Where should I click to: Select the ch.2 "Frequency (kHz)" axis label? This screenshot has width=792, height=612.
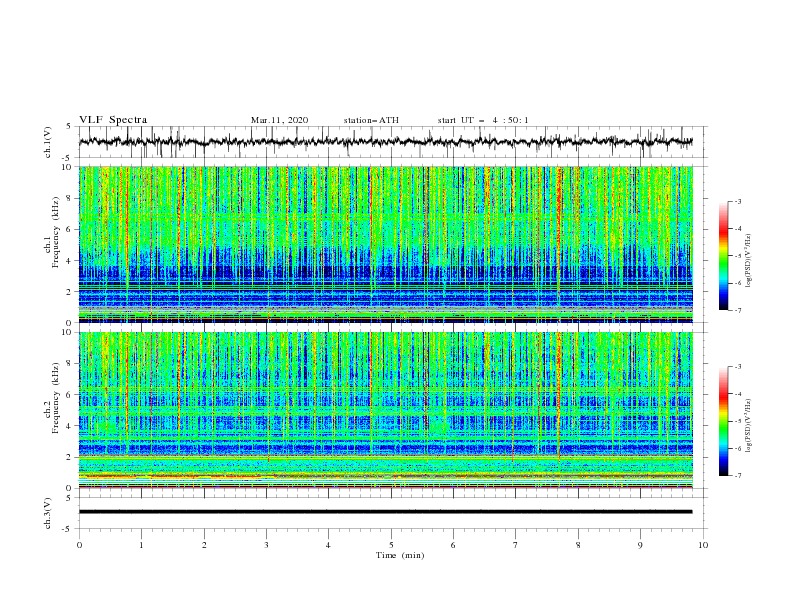pyautogui.click(x=56, y=398)
